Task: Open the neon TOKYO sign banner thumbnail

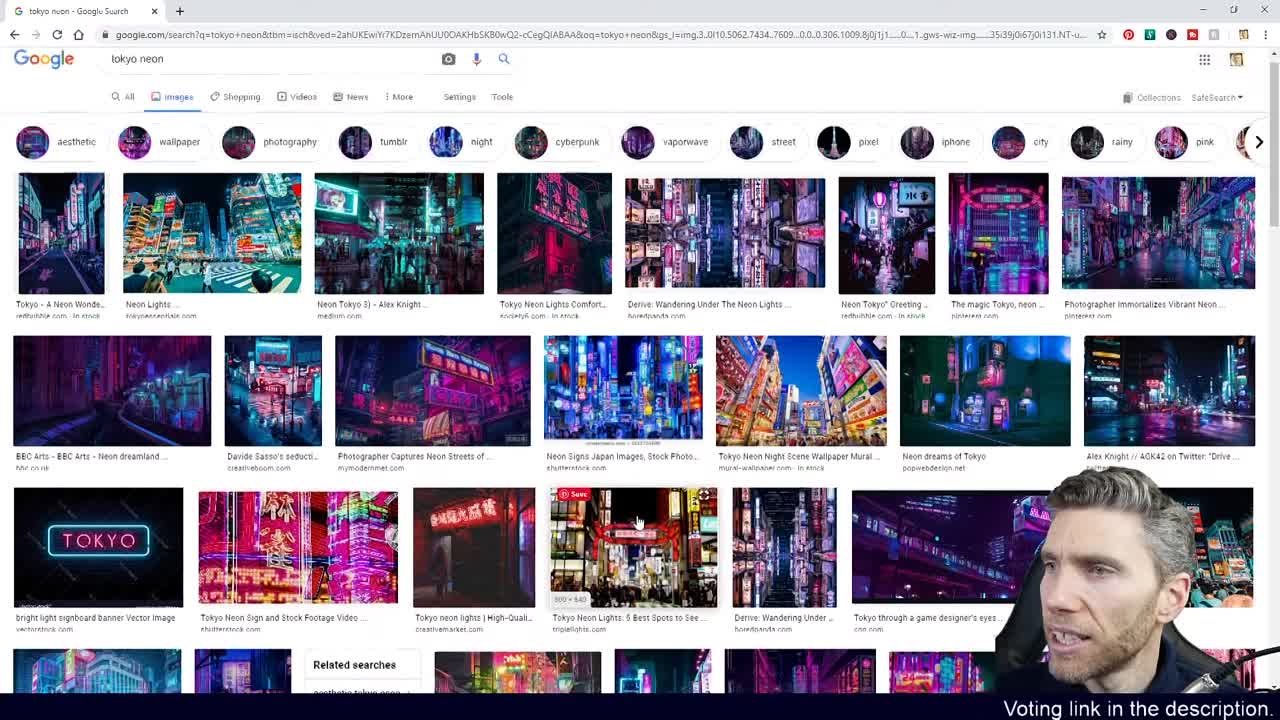Action: [x=98, y=547]
